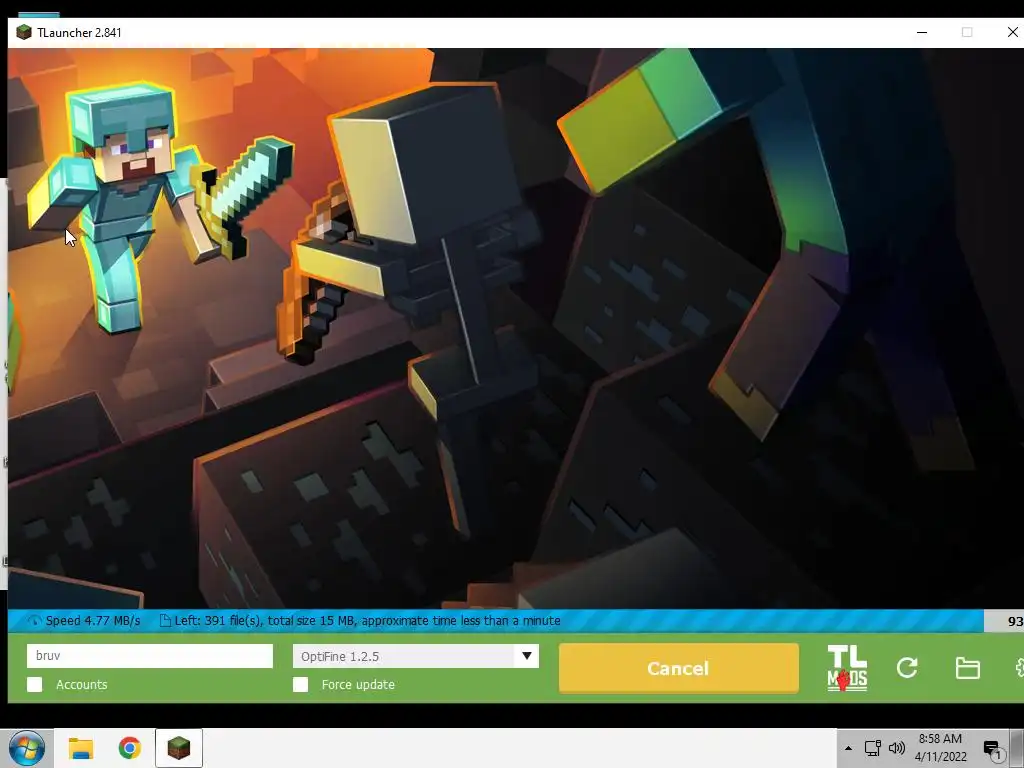Open launcher settings gear icon
1024x768 pixels.
click(x=1019, y=667)
